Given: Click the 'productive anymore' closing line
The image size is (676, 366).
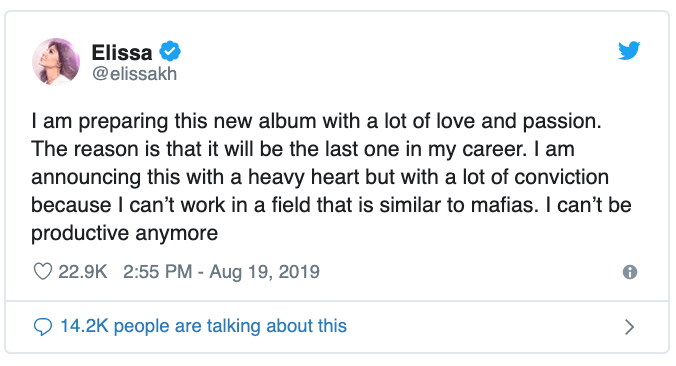Looking at the screenshot, I should point(125,233).
